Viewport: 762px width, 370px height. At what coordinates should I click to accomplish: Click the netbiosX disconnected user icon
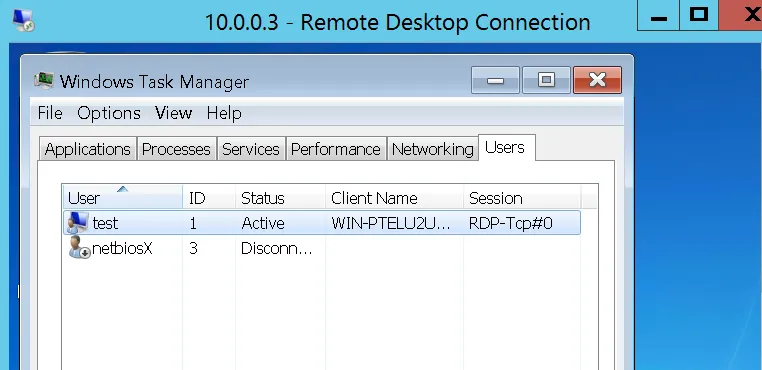pos(79,248)
